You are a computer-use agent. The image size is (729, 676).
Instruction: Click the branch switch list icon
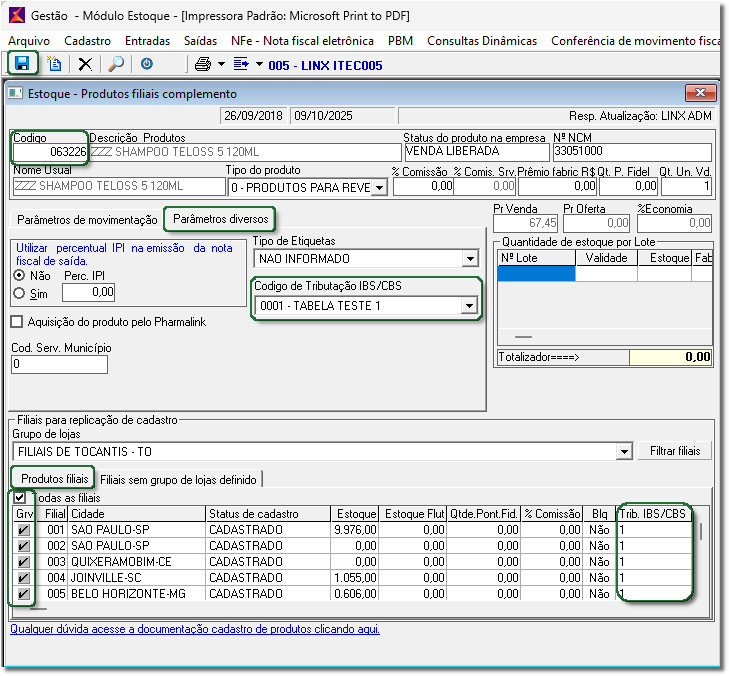coord(241,64)
